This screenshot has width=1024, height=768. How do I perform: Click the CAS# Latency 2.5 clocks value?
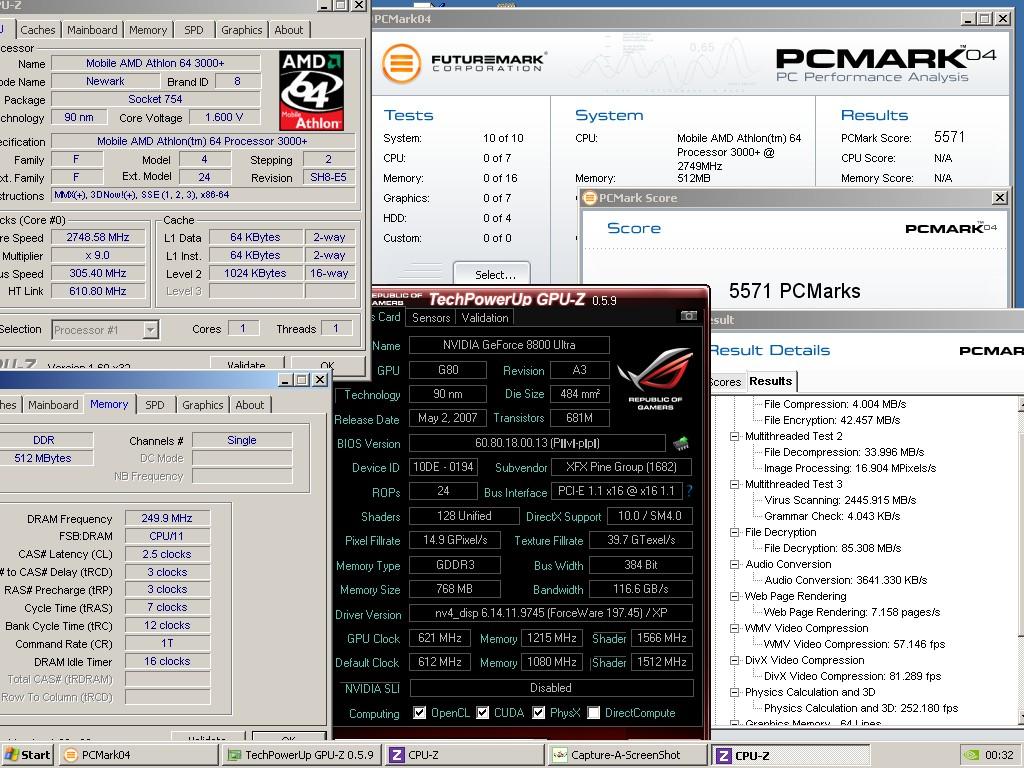click(x=167, y=554)
